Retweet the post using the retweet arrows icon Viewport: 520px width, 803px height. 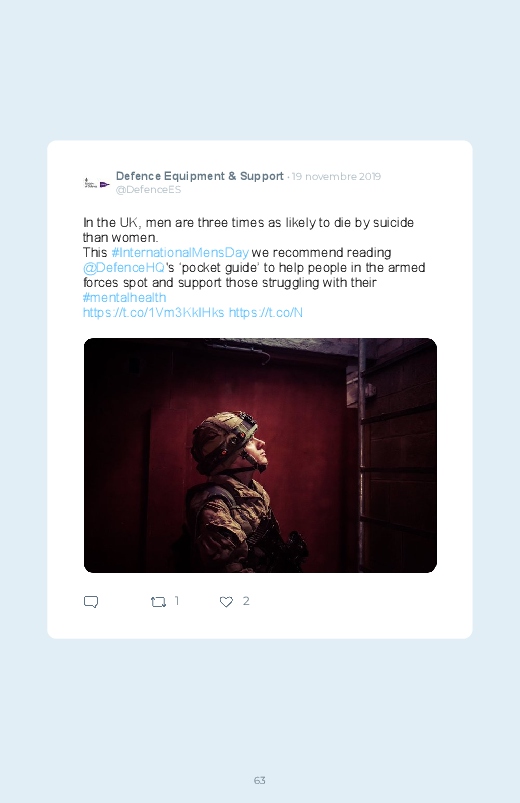point(158,602)
